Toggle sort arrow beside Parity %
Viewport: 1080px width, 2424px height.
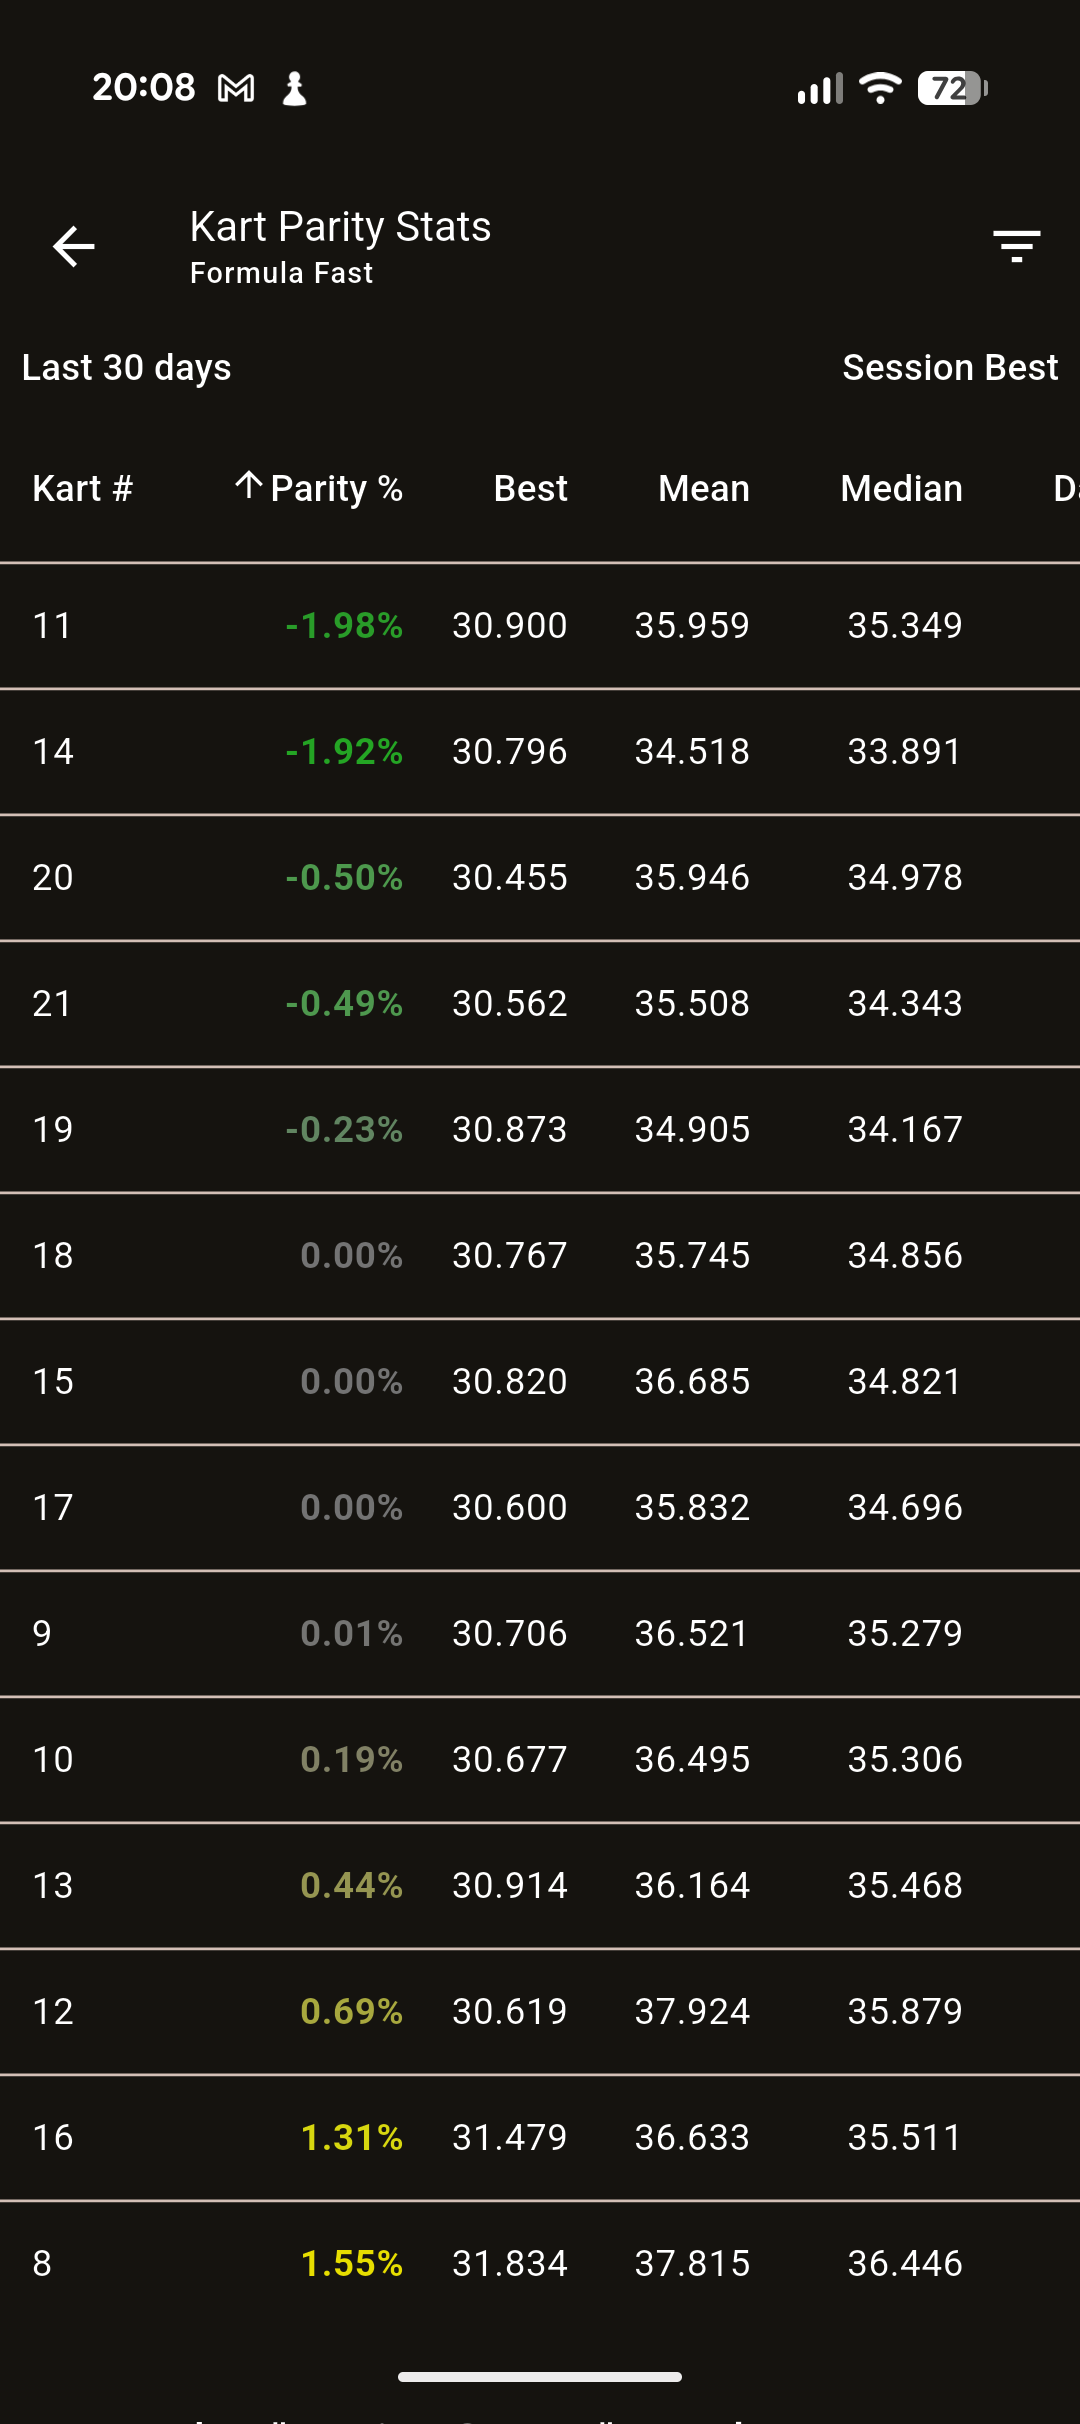(x=249, y=487)
